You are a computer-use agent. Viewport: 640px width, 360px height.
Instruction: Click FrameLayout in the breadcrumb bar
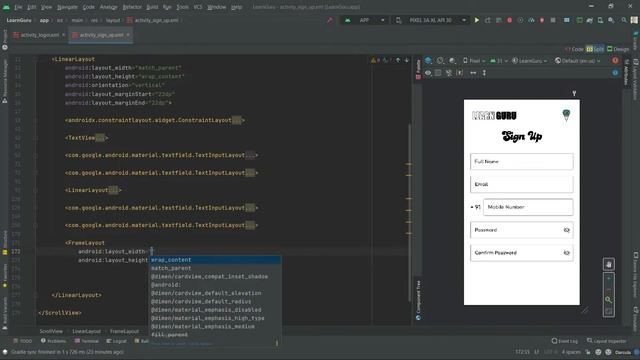[124, 331]
